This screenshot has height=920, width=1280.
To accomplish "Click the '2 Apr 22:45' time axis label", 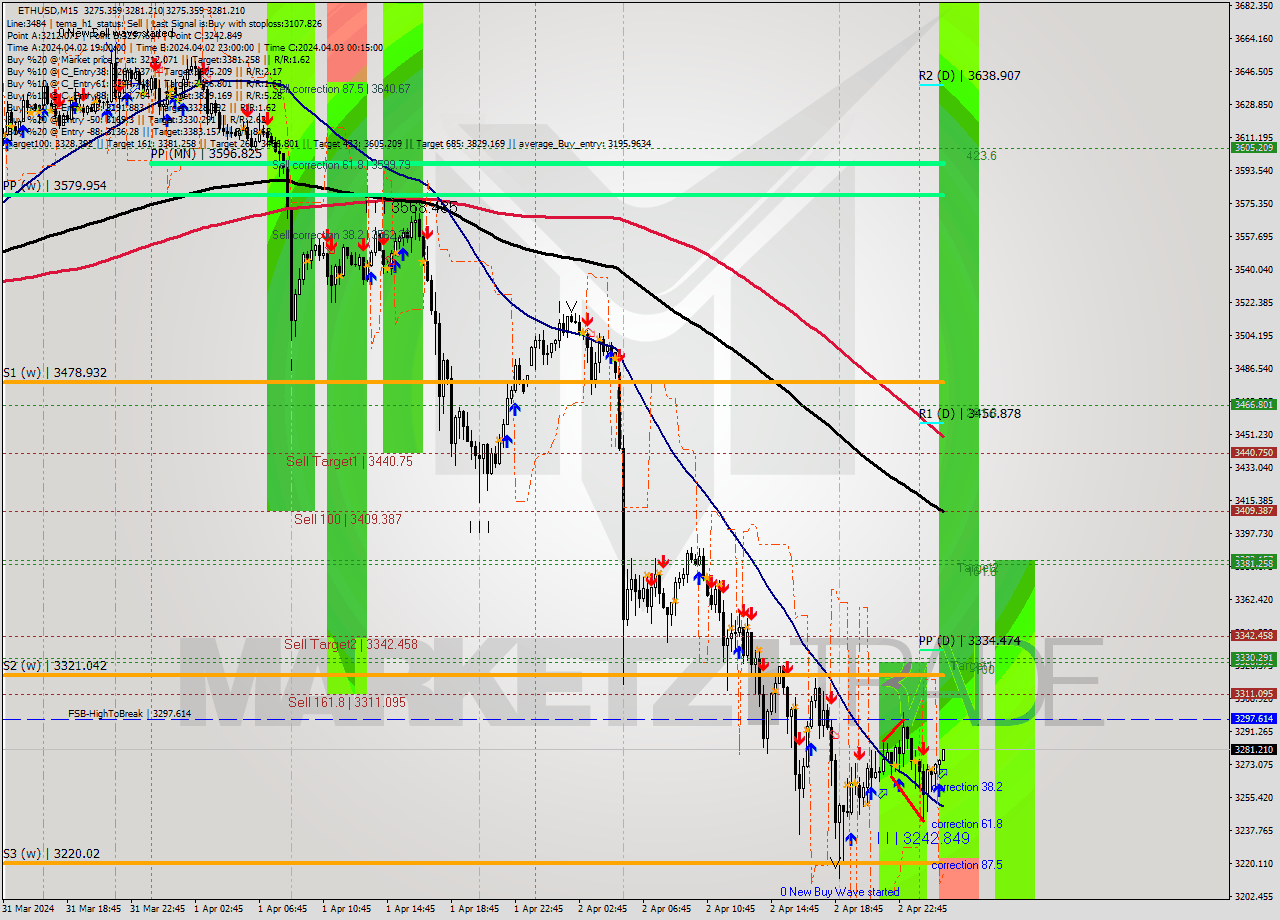I will pos(923,910).
